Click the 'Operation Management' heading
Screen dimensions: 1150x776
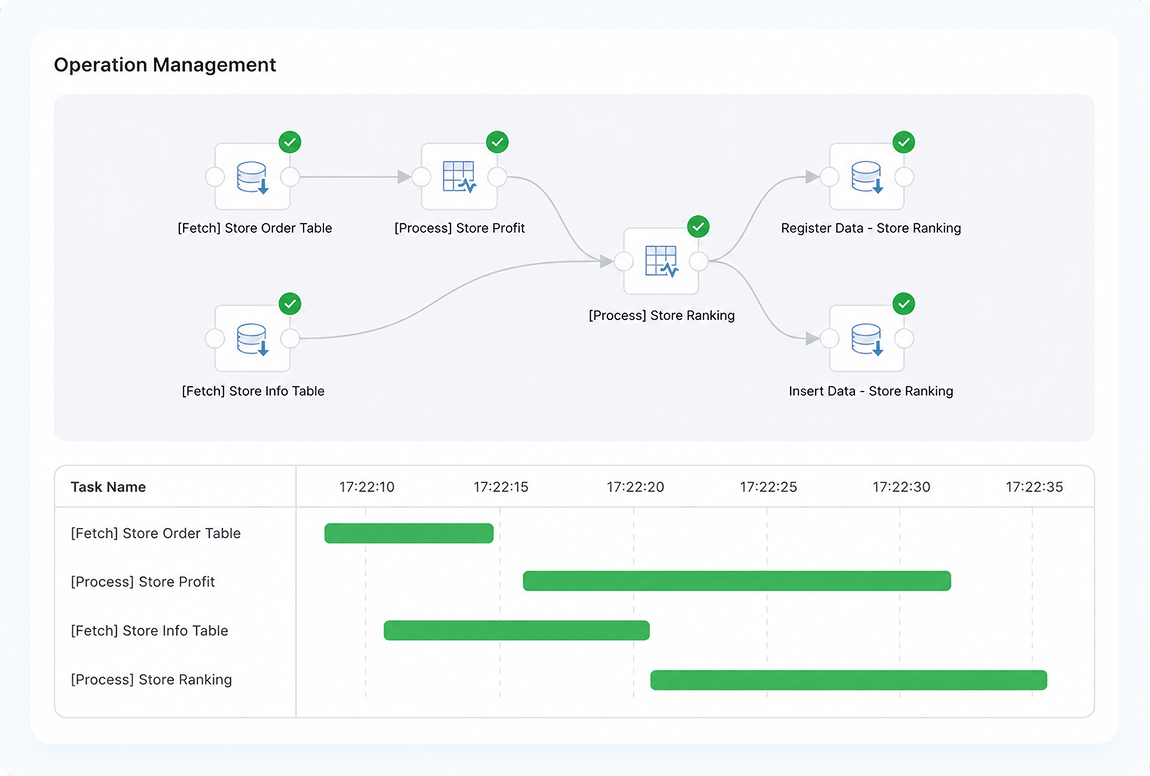coord(165,65)
